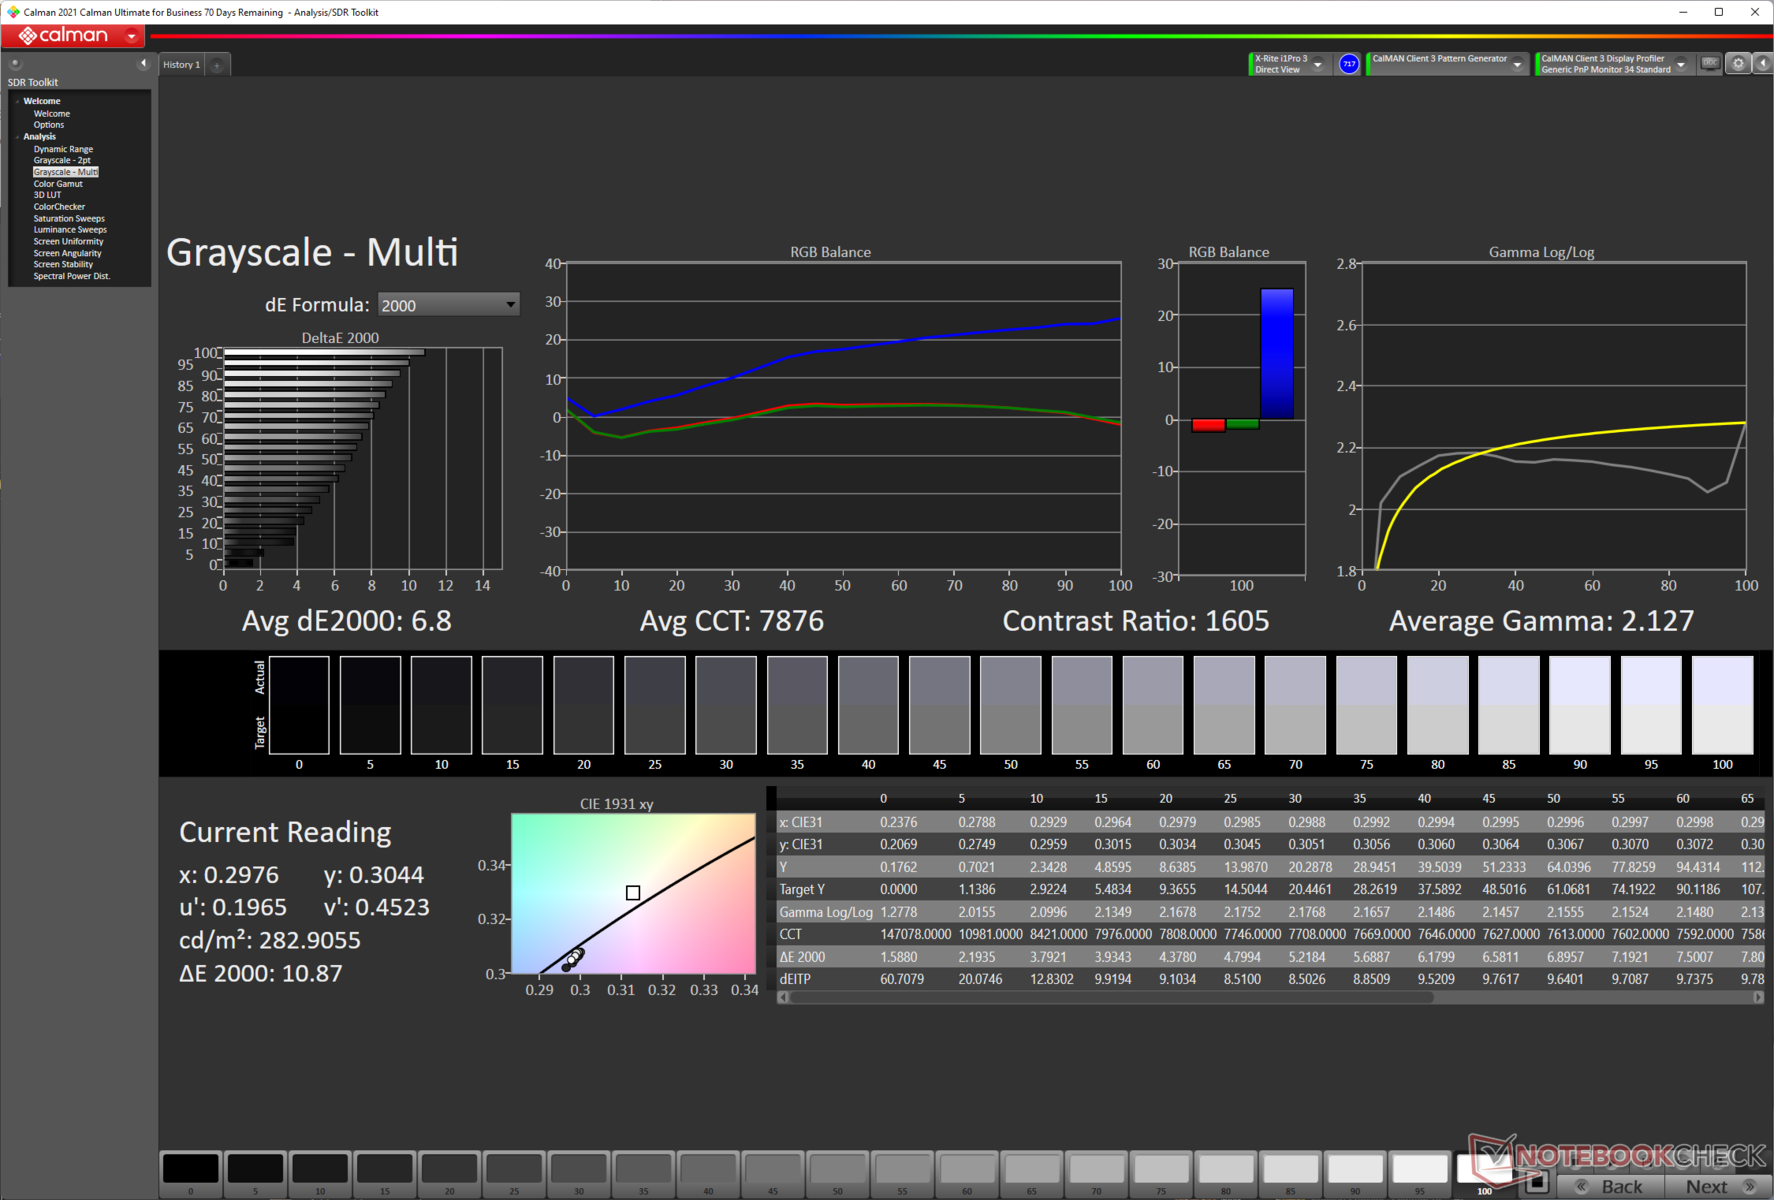
Task: Open the Options page
Action: tap(49, 125)
